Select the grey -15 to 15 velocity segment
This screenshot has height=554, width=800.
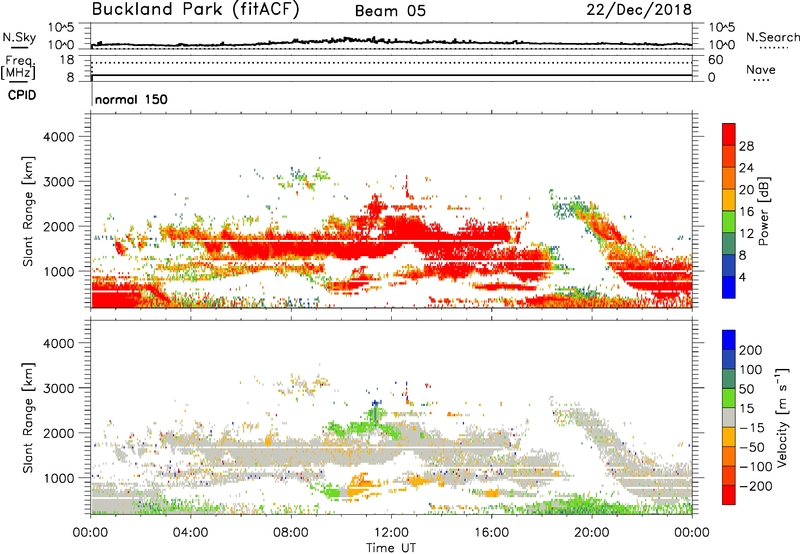729,418
